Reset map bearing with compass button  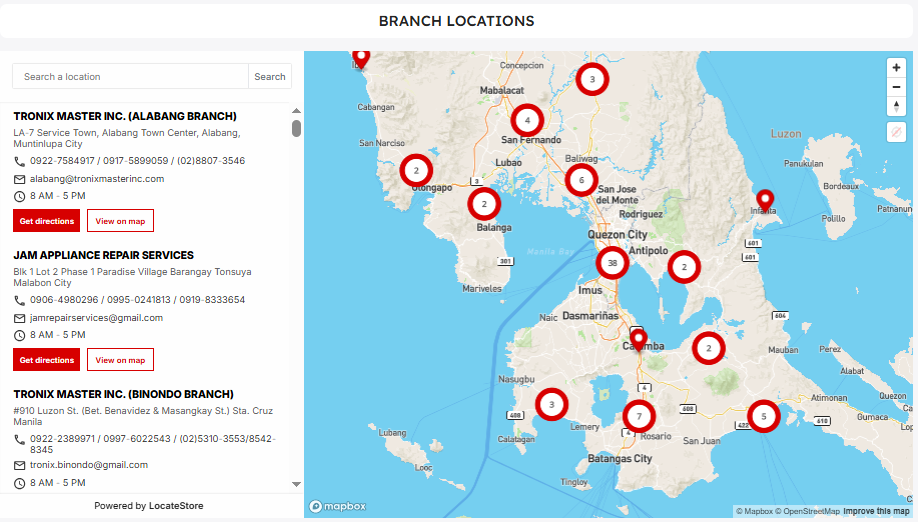896,106
